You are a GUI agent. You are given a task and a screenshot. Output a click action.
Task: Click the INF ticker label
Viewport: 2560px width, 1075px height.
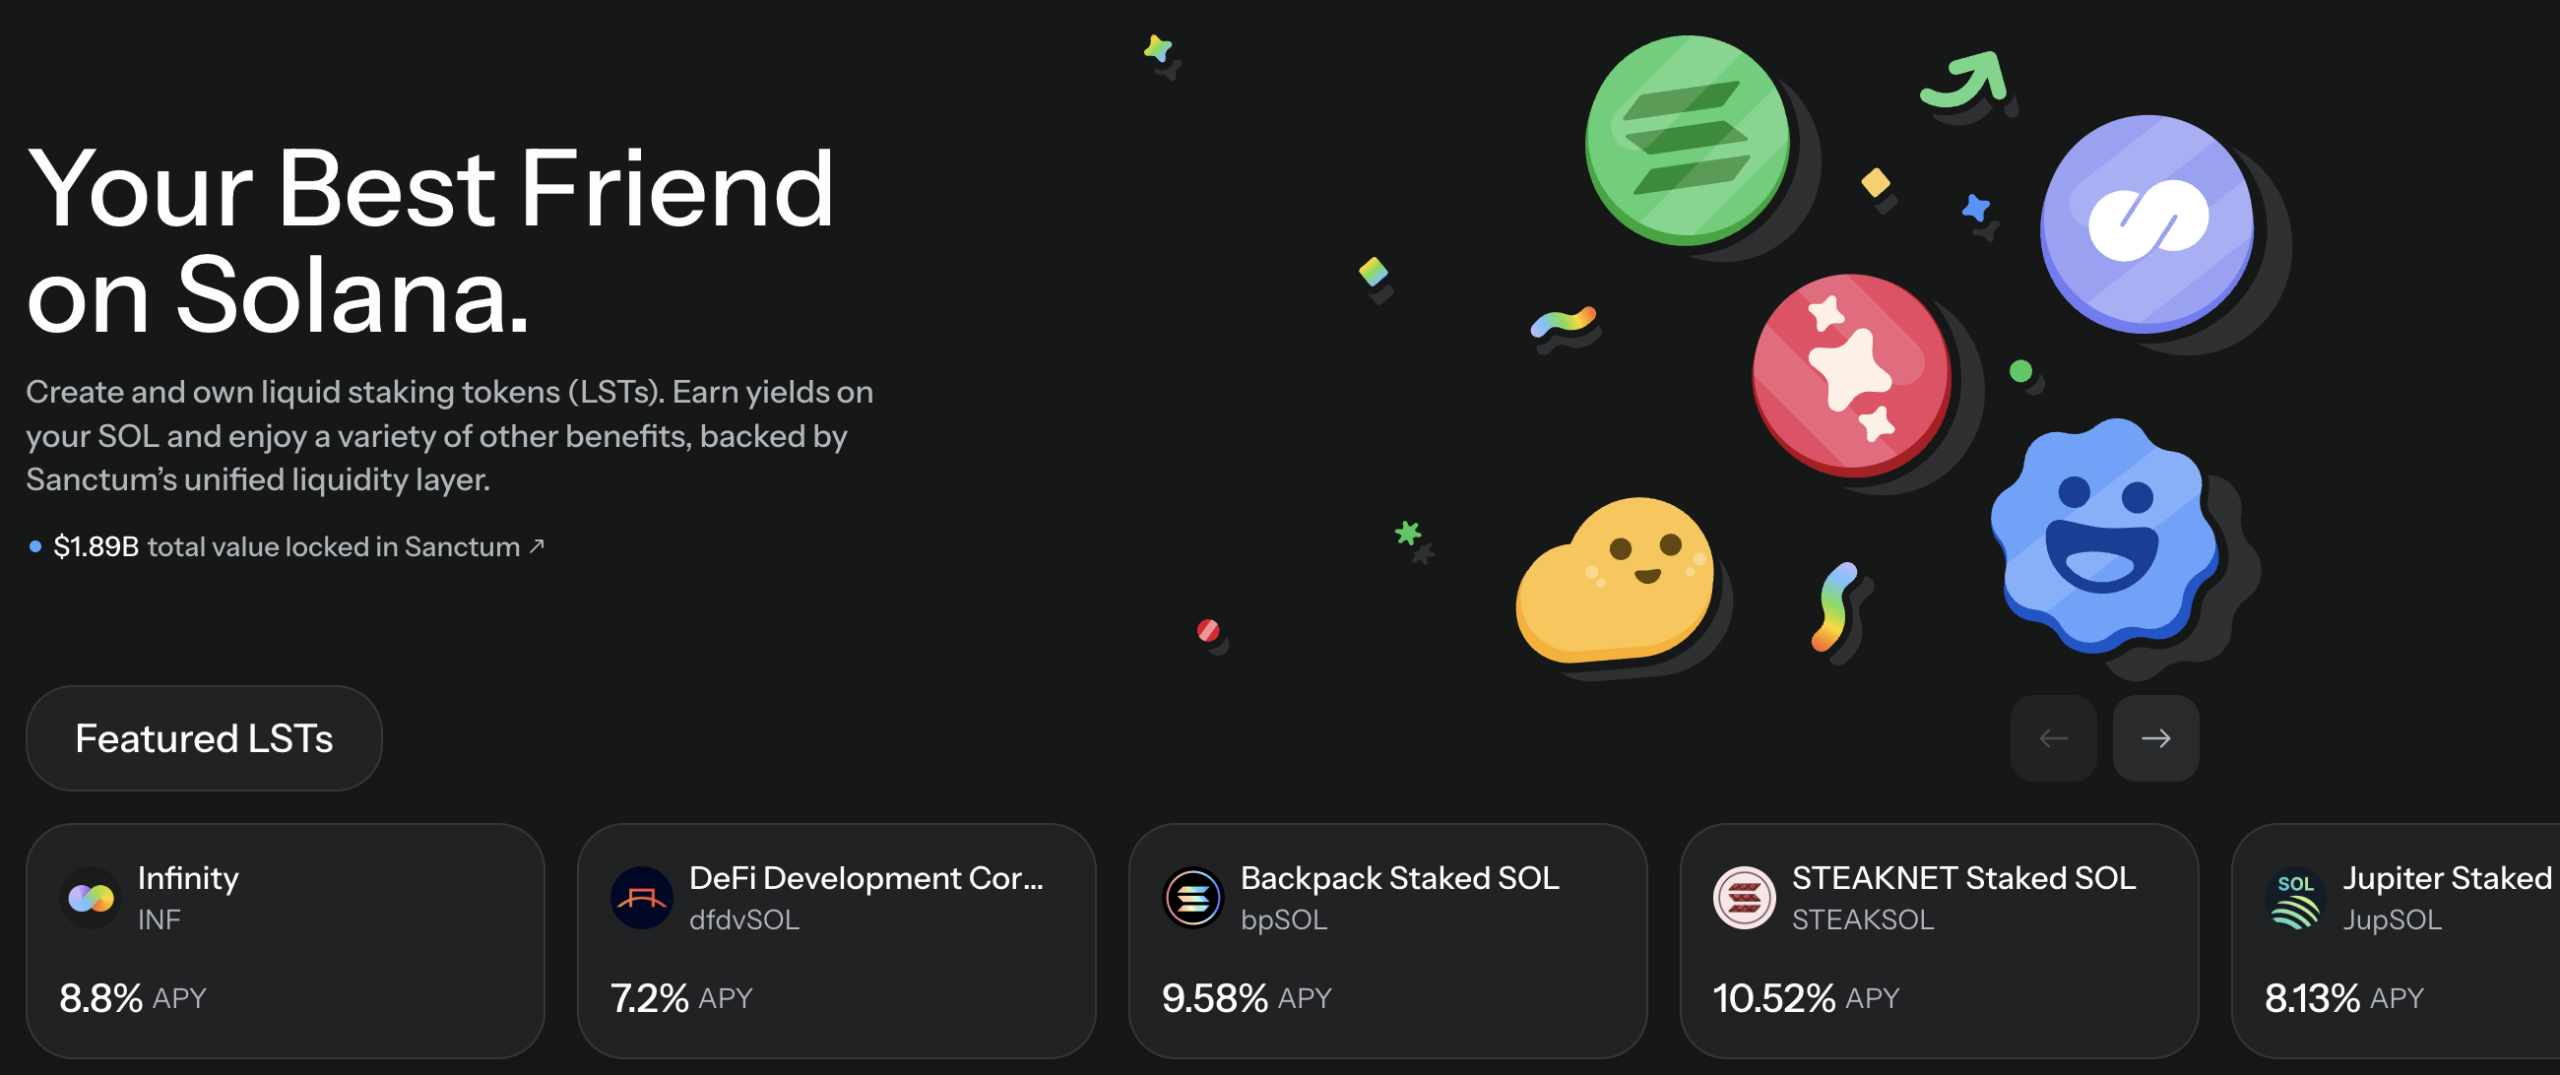click(x=159, y=920)
